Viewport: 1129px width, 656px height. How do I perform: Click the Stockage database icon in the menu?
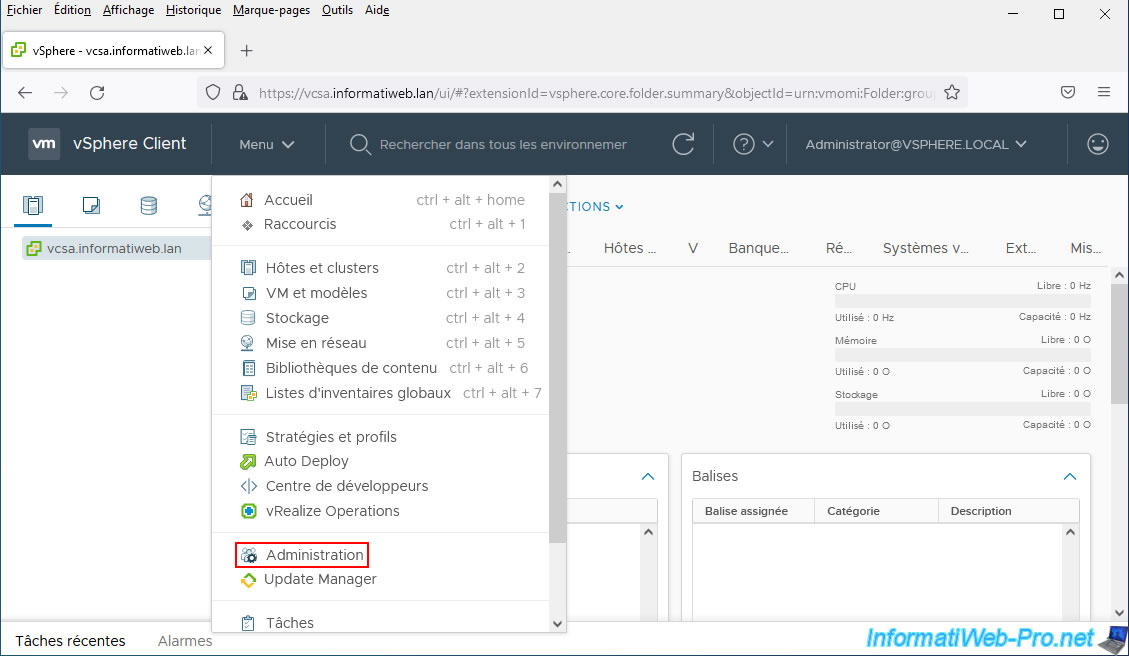click(248, 318)
